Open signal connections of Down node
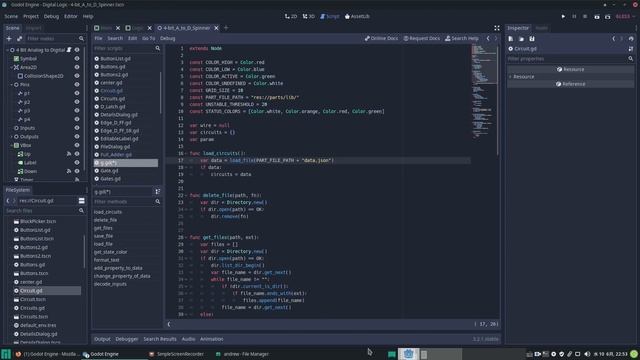The height and width of the screenshot is (360, 640). pyautogui.click(x=69, y=171)
